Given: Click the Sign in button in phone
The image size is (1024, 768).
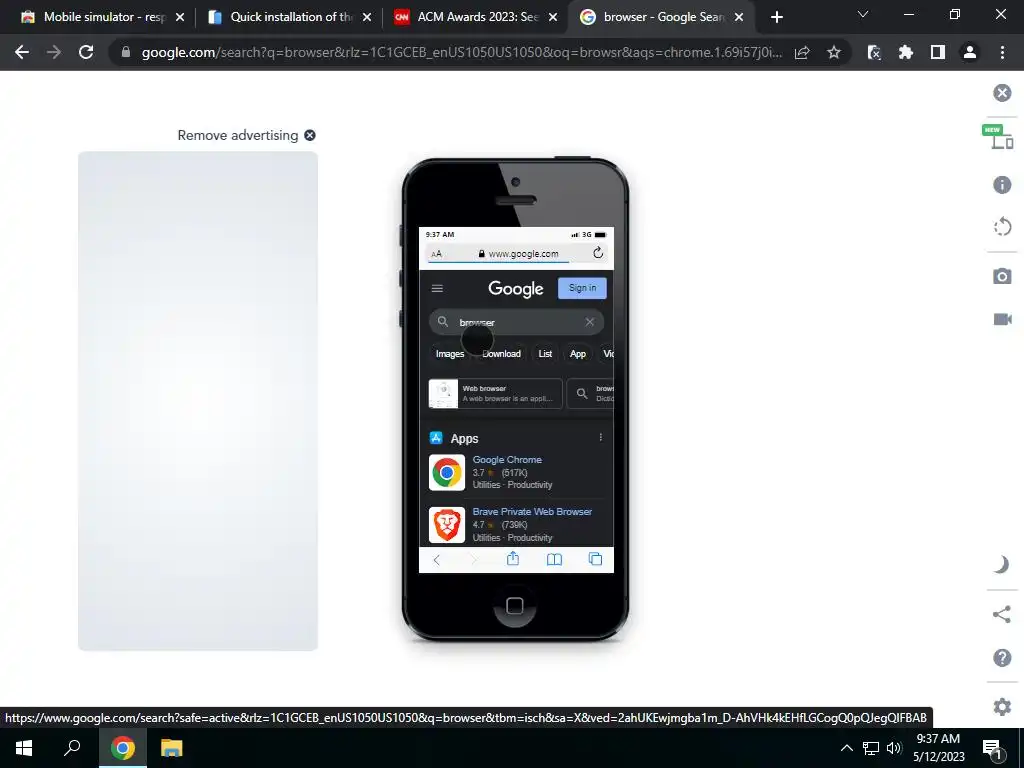Looking at the screenshot, I should coord(582,288).
